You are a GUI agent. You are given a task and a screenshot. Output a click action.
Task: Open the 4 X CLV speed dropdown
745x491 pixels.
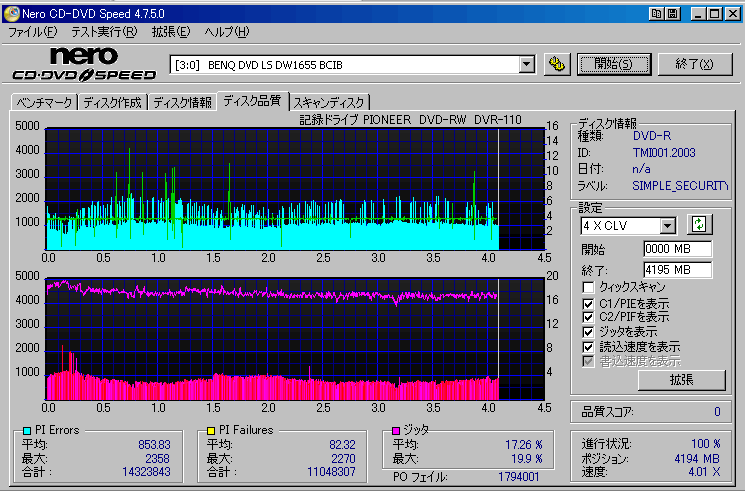point(668,226)
